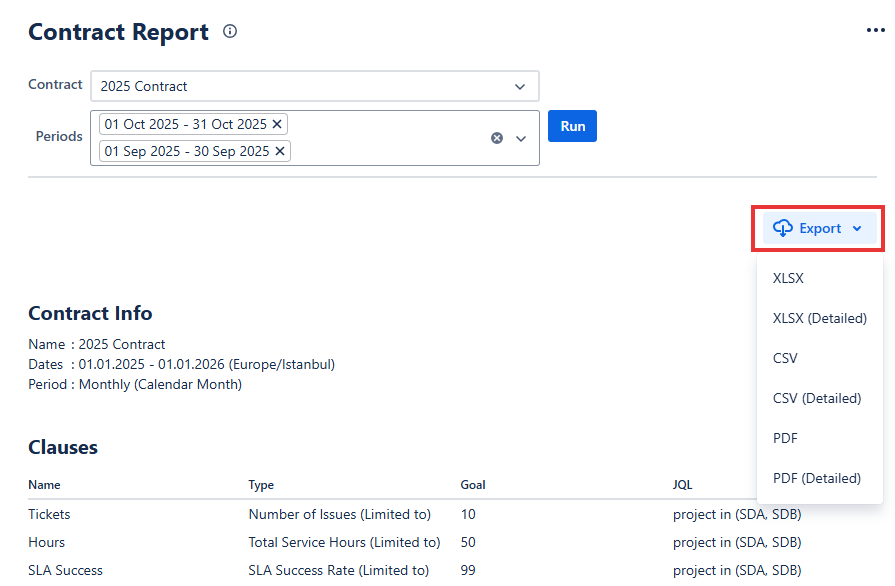The image size is (895, 586).
Task: Click the Hours clause name
Action: click(46, 543)
